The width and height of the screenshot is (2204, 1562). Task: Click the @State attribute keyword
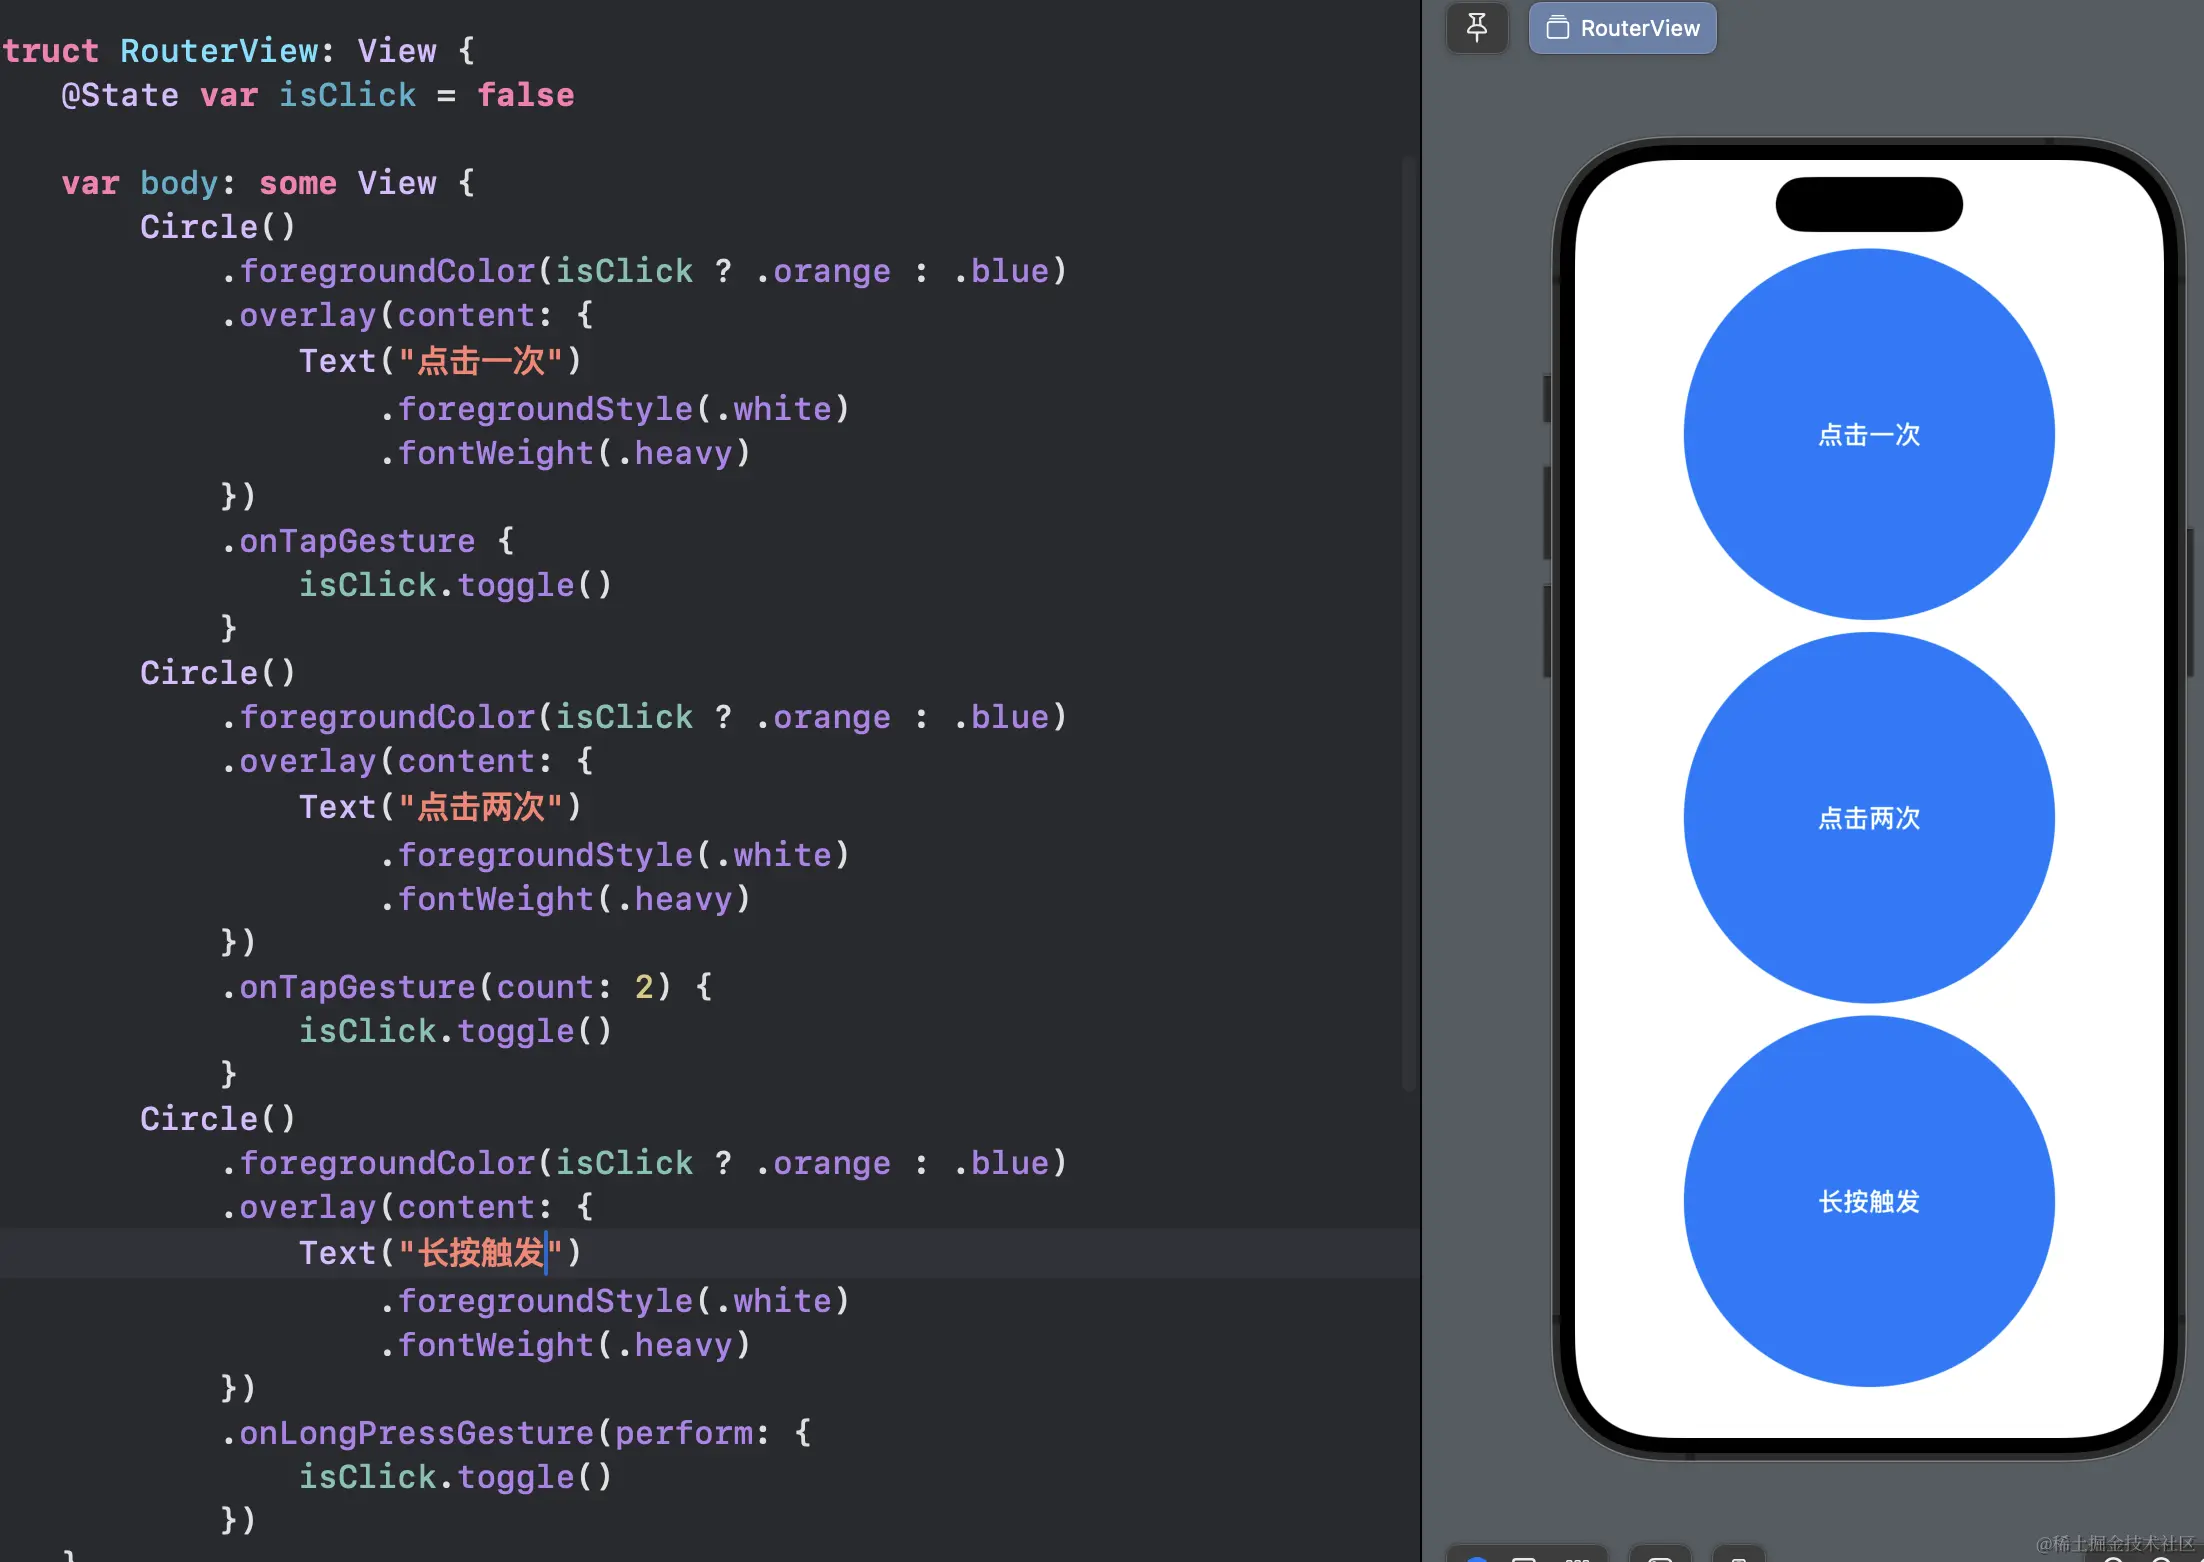tap(120, 95)
